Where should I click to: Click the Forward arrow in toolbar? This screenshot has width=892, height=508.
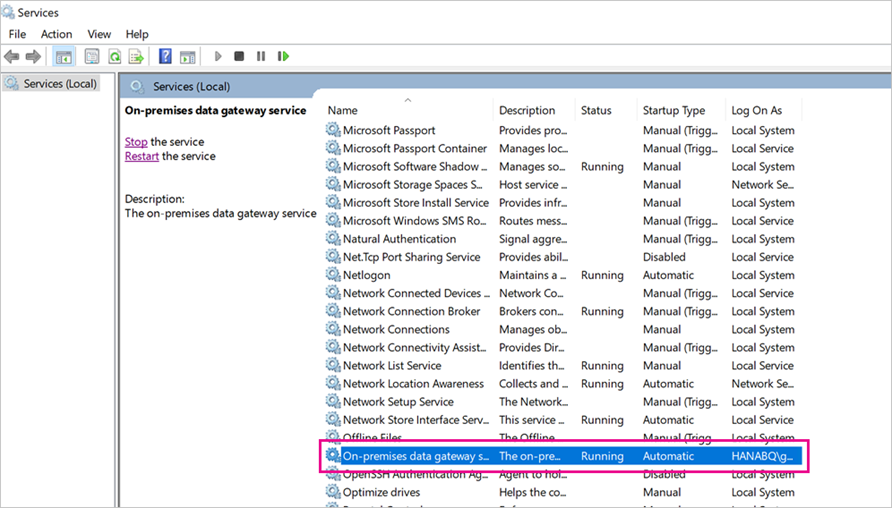33,57
